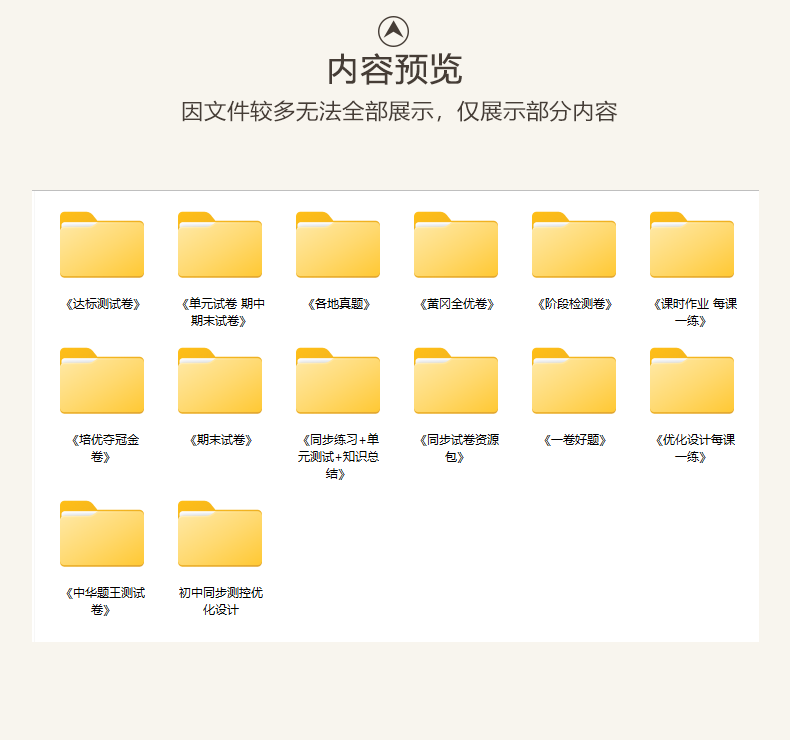Open the 《各地真题》 folder icon
Viewport: 790px width, 740px height.
338,245
